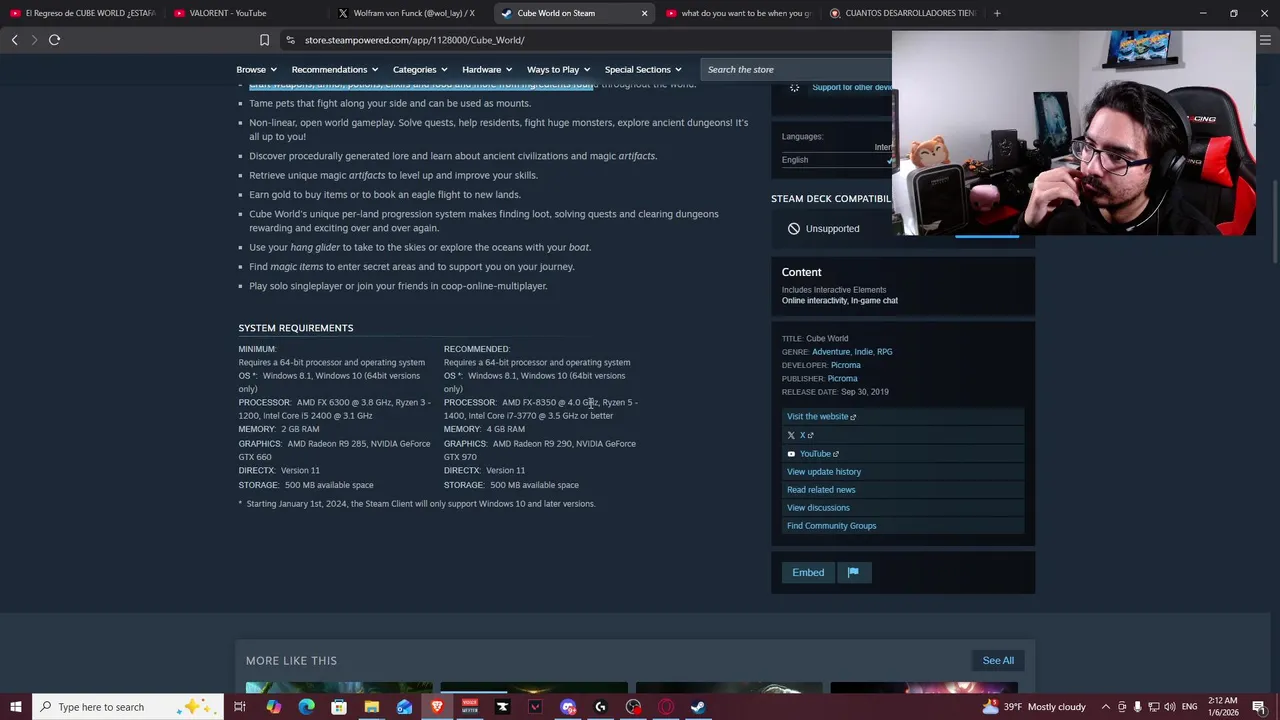Click SYSTEM REQUIREMENTS heading
This screenshot has width=1280, height=720.
point(296,328)
